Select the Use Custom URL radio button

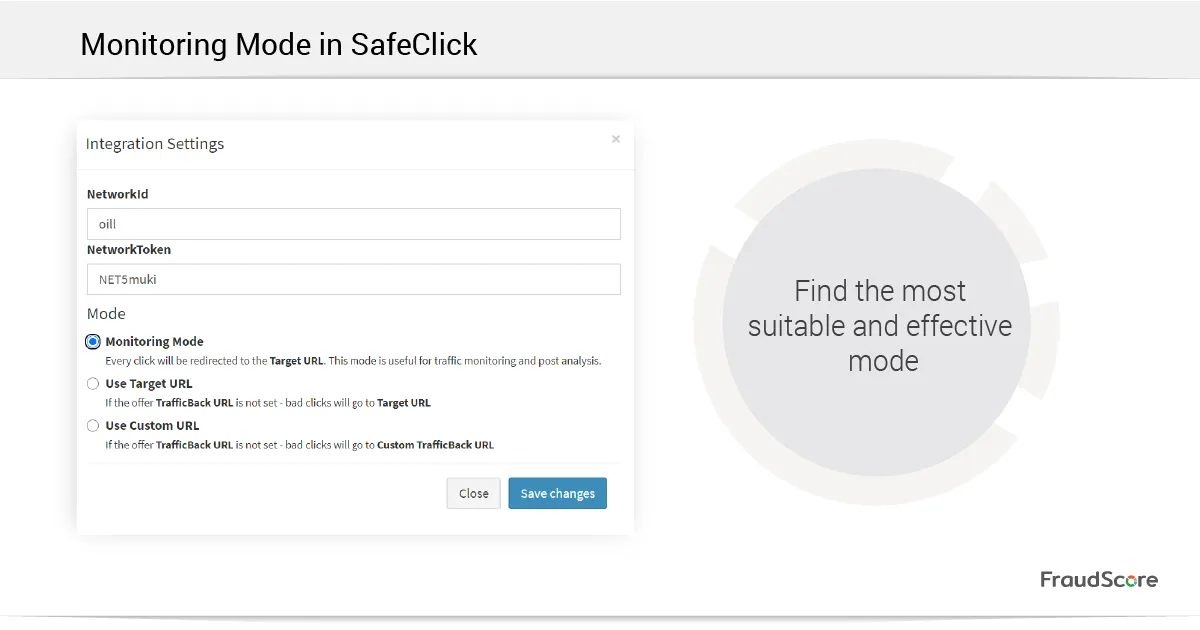click(93, 426)
